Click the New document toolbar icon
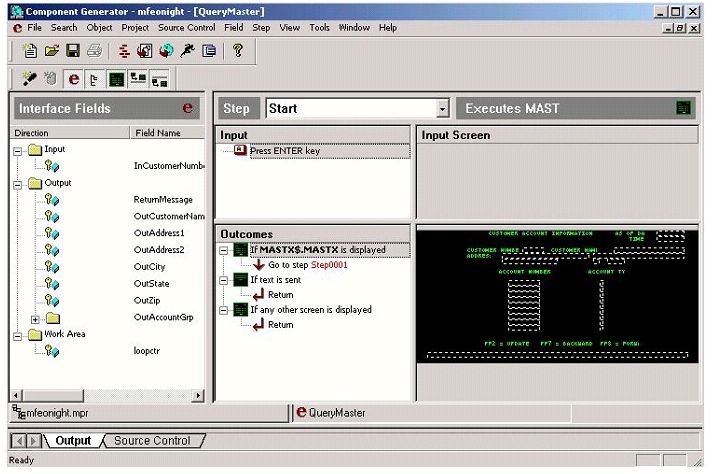The image size is (712, 474). 30,50
